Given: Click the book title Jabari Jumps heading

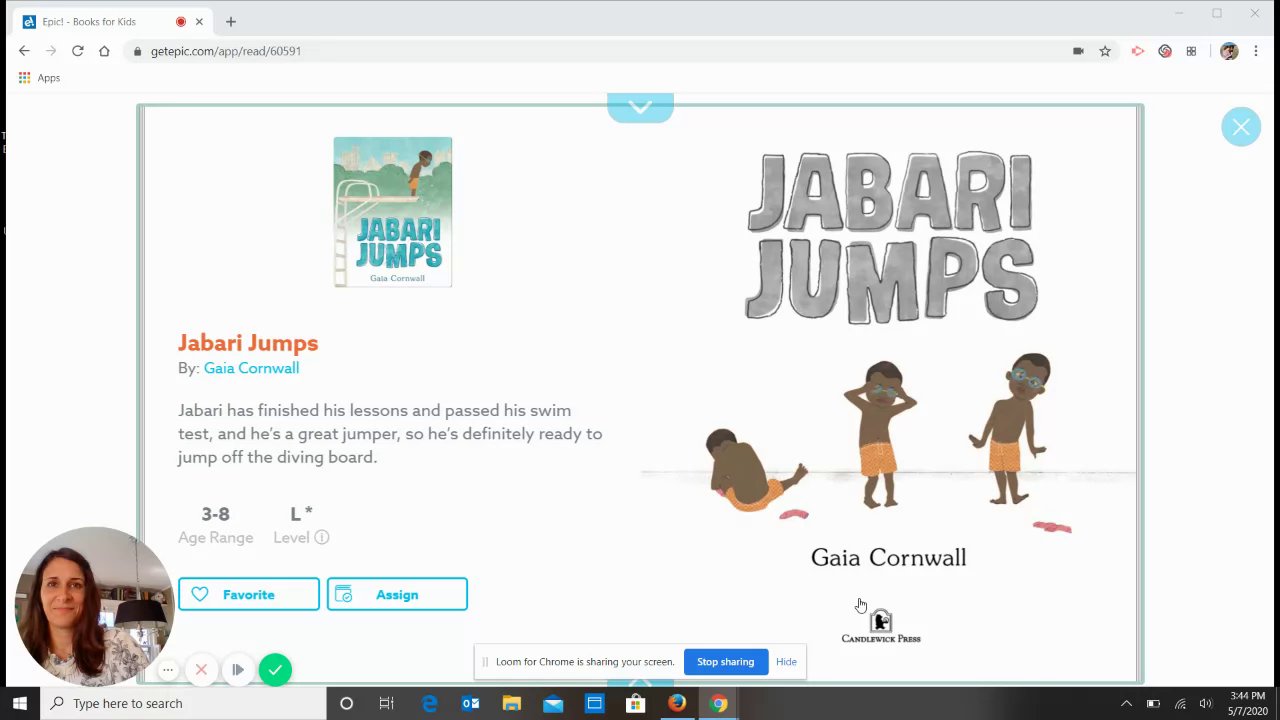Looking at the screenshot, I should (x=248, y=343).
